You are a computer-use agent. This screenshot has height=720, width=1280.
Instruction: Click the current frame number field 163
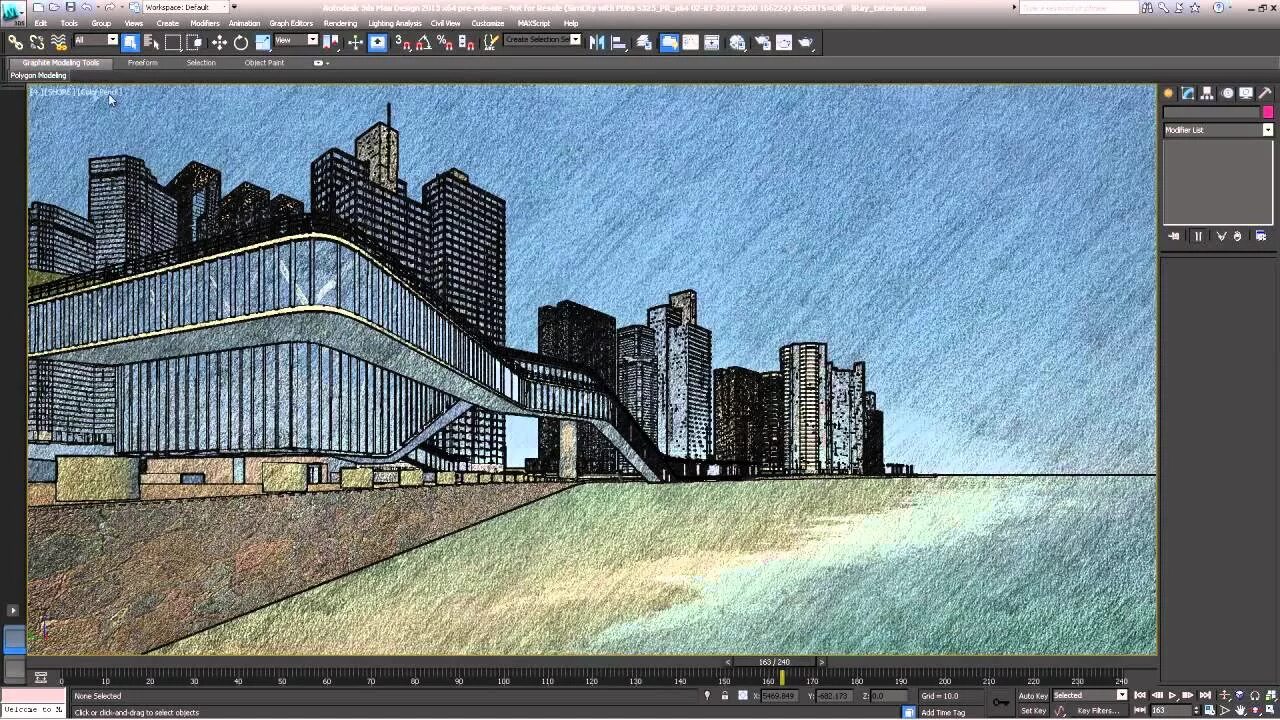[1170, 711]
